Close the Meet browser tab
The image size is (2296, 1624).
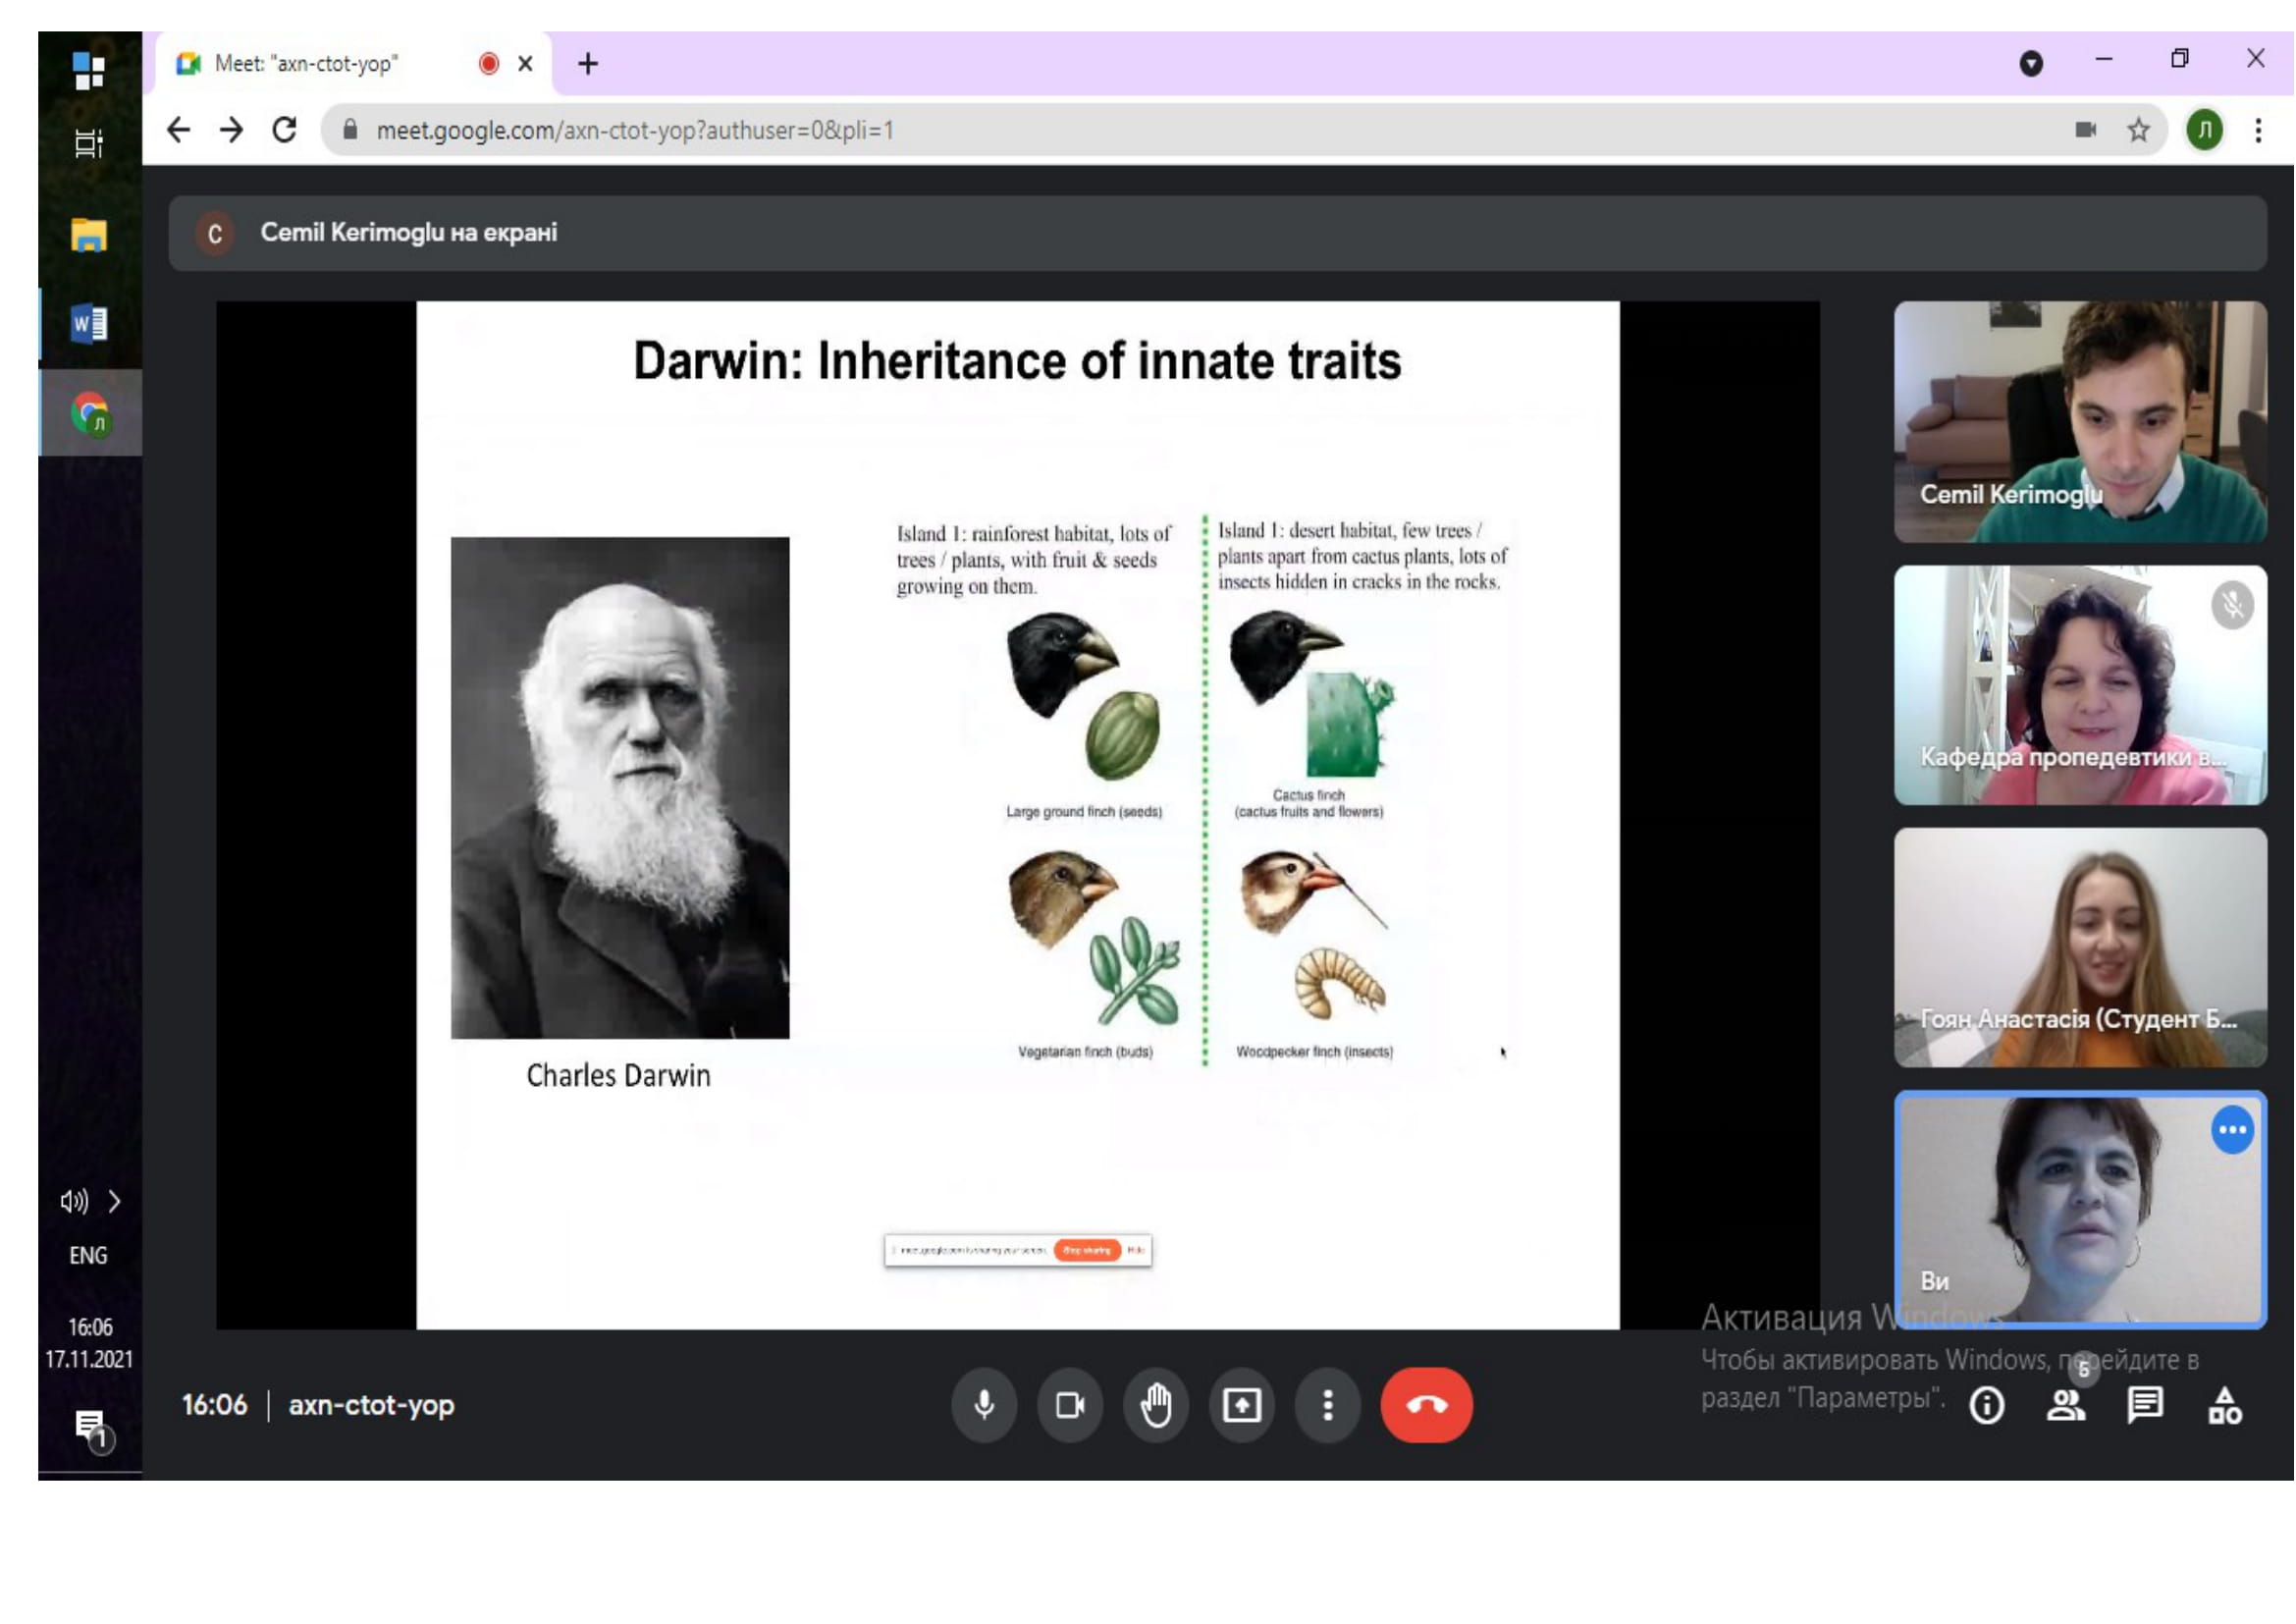525,64
